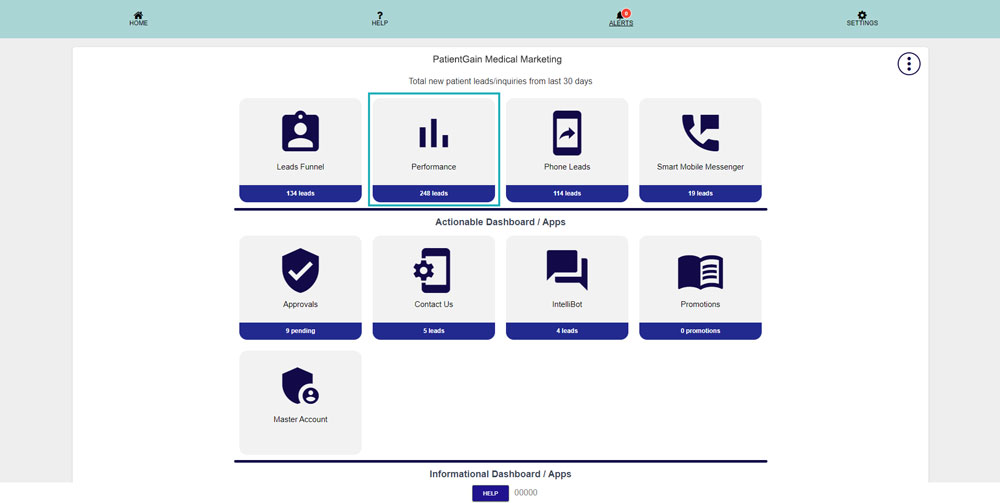Click the IntelliBot label
The height and width of the screenshot is (503, 1000).
point(567,305)
